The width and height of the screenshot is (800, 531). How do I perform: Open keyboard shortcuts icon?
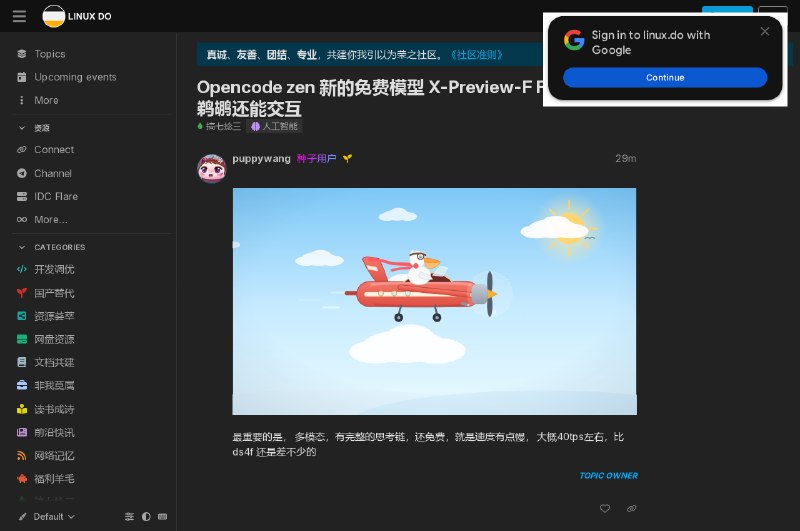point(163,517)
